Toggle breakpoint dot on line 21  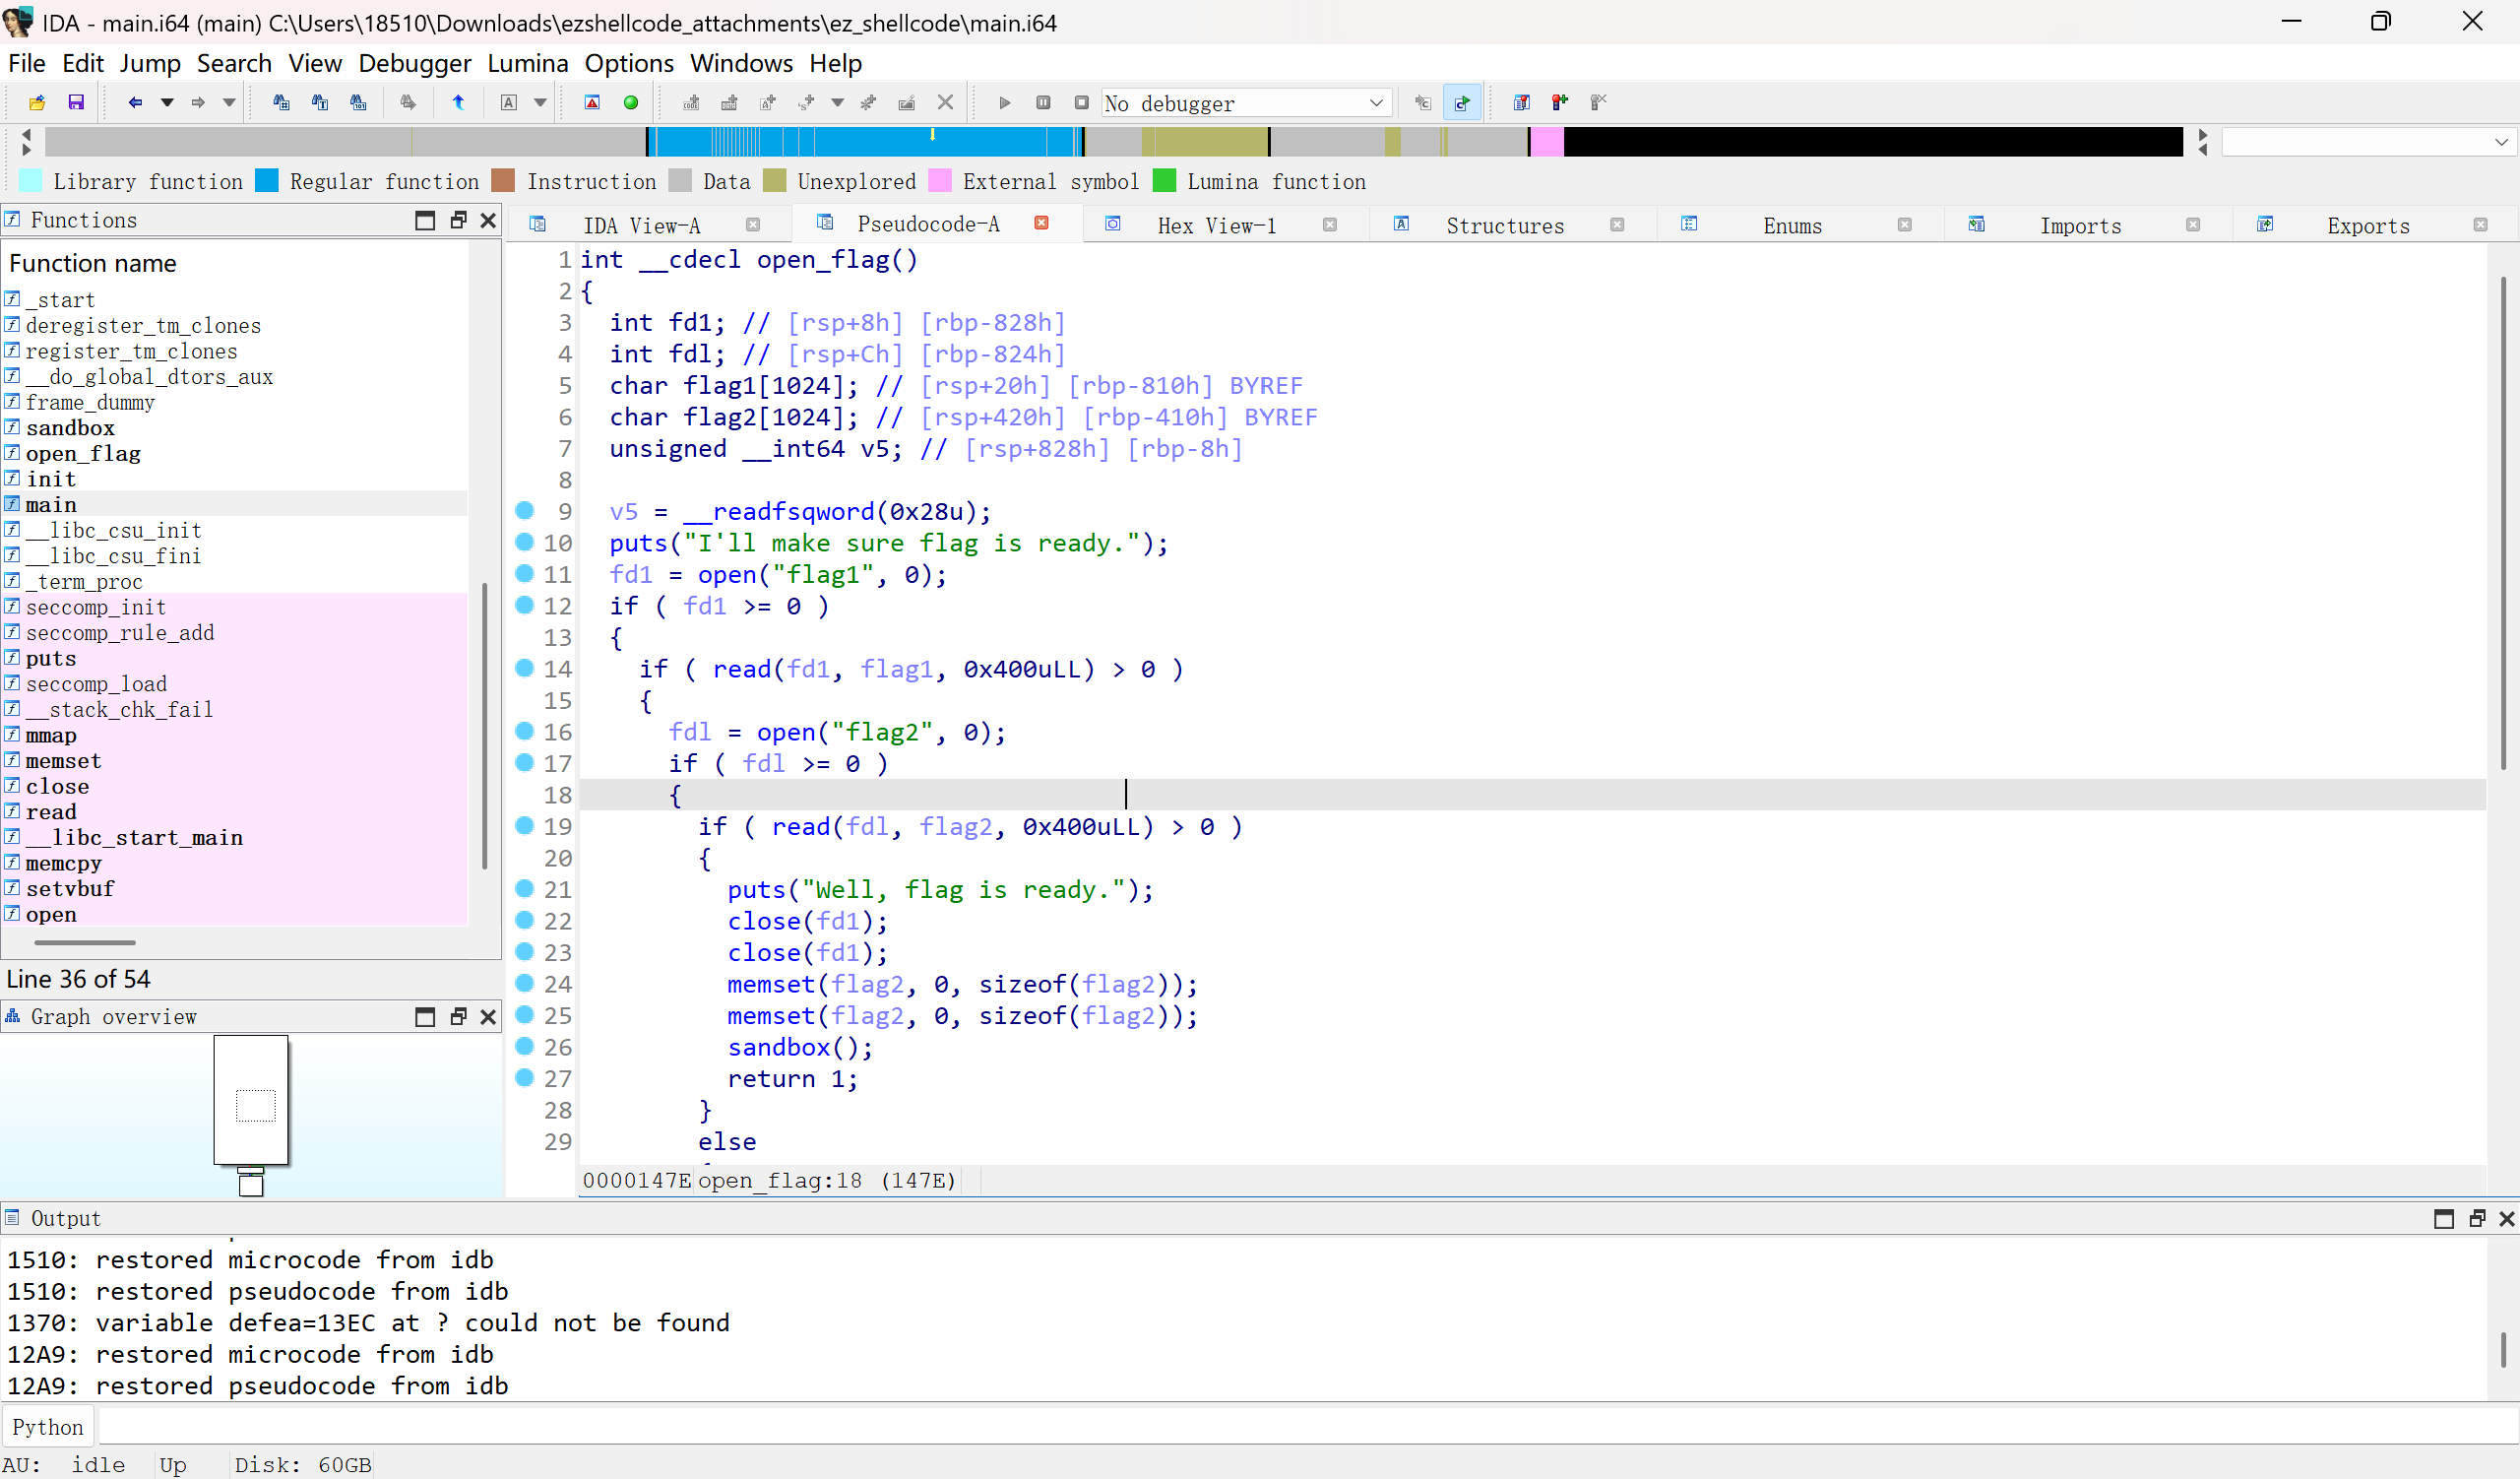tap(524, 888)
